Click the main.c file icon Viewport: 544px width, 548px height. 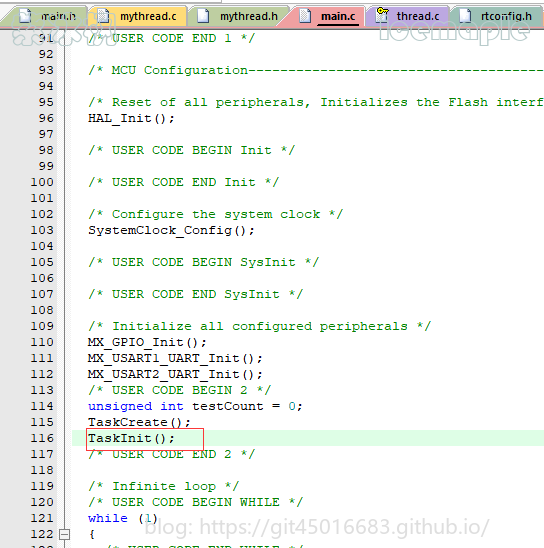coord(305,16)
